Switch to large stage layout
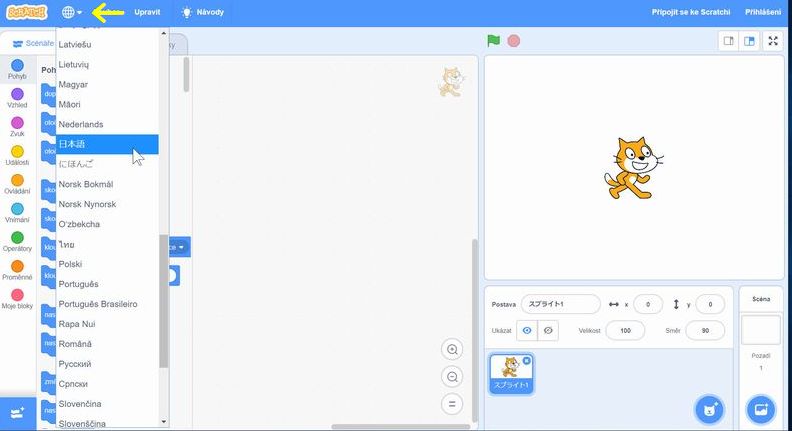 (748, 41)
